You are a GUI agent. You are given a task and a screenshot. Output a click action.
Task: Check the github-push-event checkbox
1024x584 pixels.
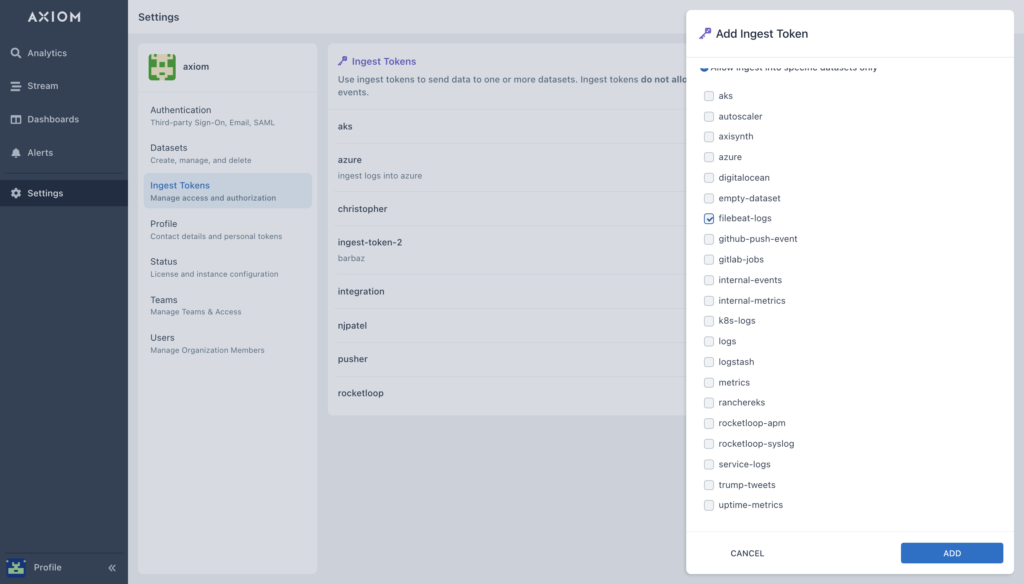(709, 239)
